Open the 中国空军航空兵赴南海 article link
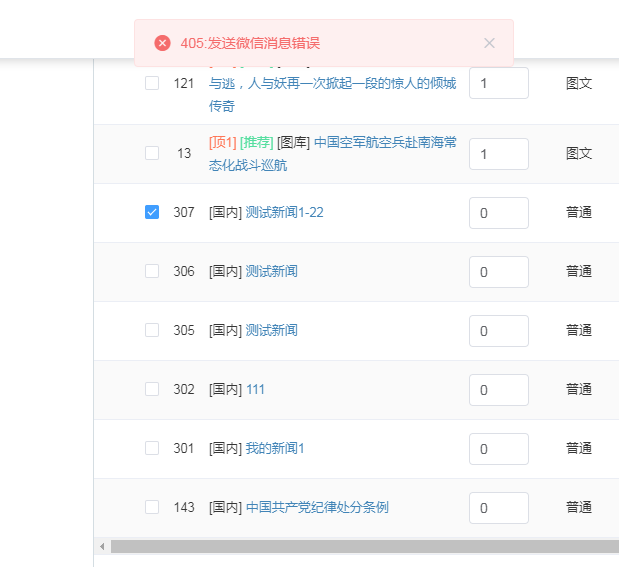 (x=385, y=142)
